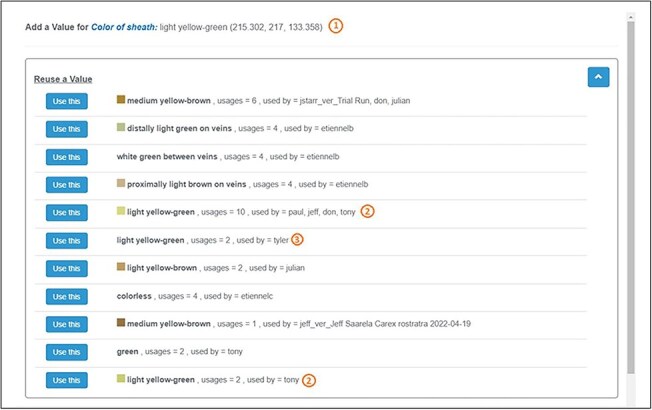The image size is (652, 410).
Task: Reuse light yellow-green value used by tyler
Action: (x=67, y=240)
